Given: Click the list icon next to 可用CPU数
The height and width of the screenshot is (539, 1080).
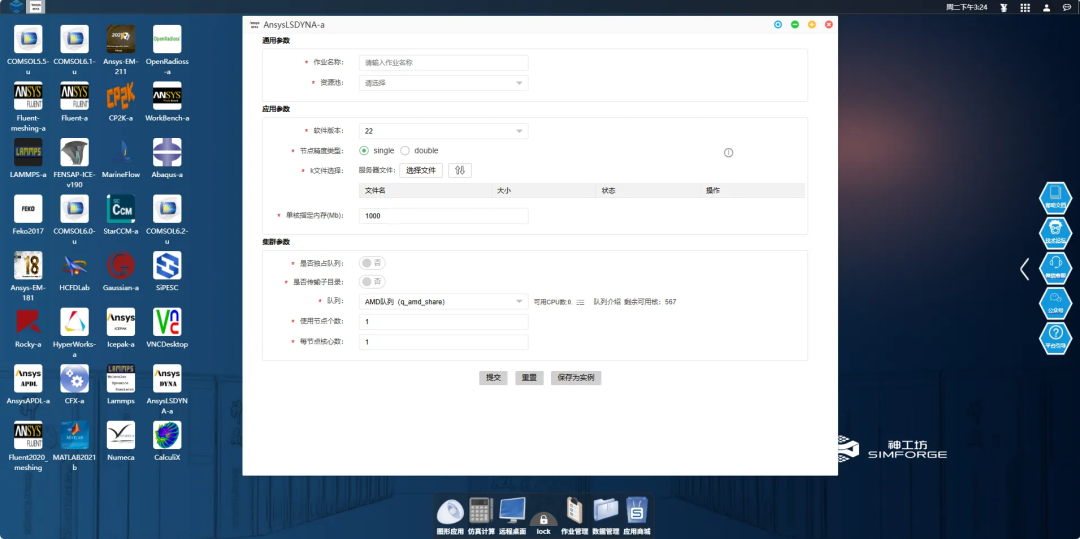Looking at the screenshot, I should click(x=581, y=302).
